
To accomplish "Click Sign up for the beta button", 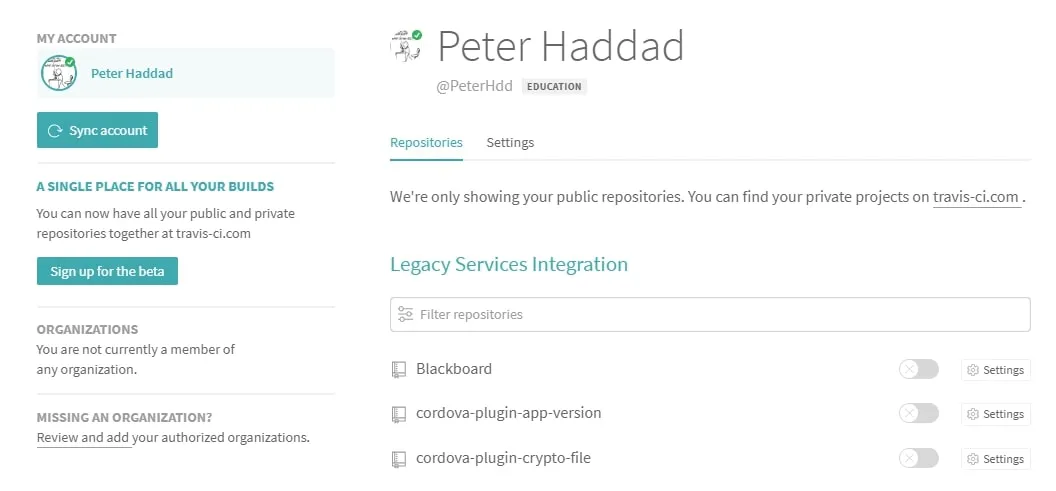I will point(107,271).
